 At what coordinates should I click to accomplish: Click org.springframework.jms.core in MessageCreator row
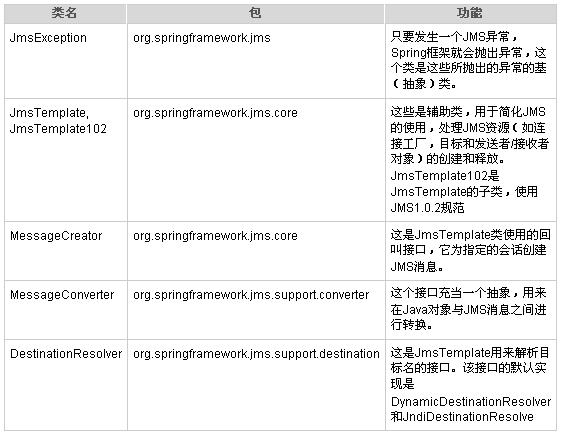[x=215, y=236]
